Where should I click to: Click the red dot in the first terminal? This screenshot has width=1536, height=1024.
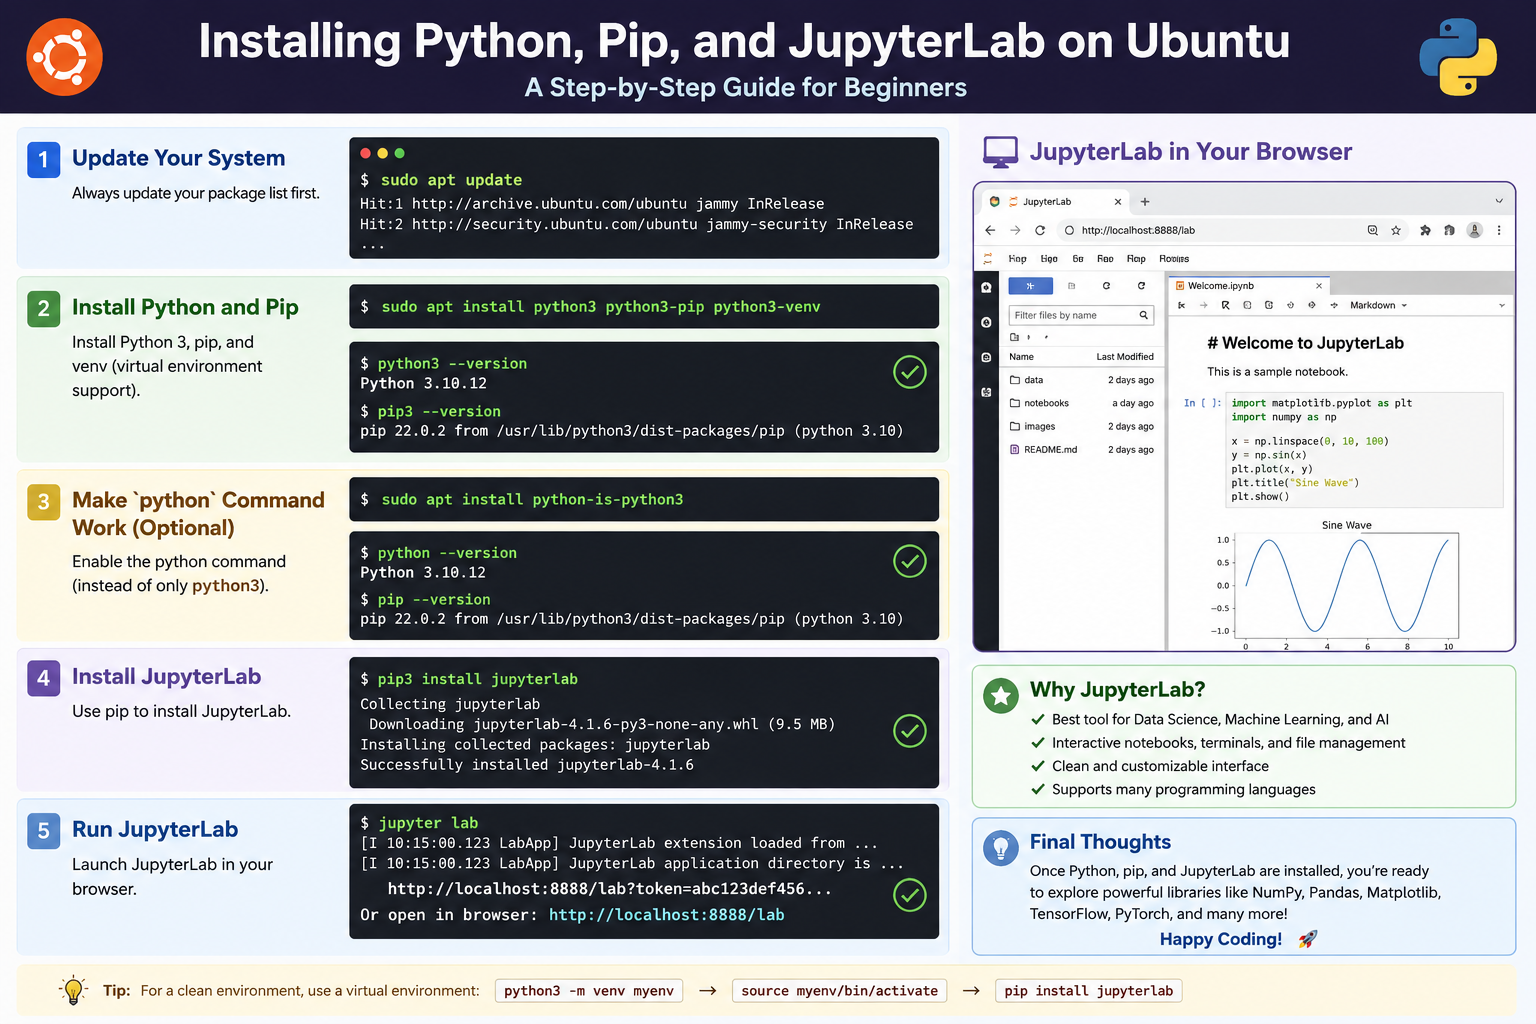coord(366,153)
